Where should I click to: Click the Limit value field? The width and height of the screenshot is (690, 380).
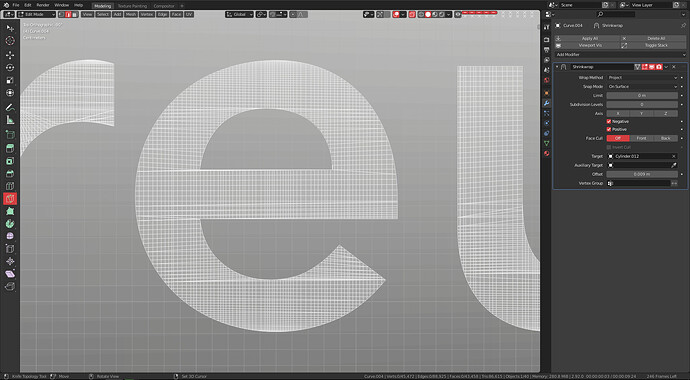click(642, 95)
